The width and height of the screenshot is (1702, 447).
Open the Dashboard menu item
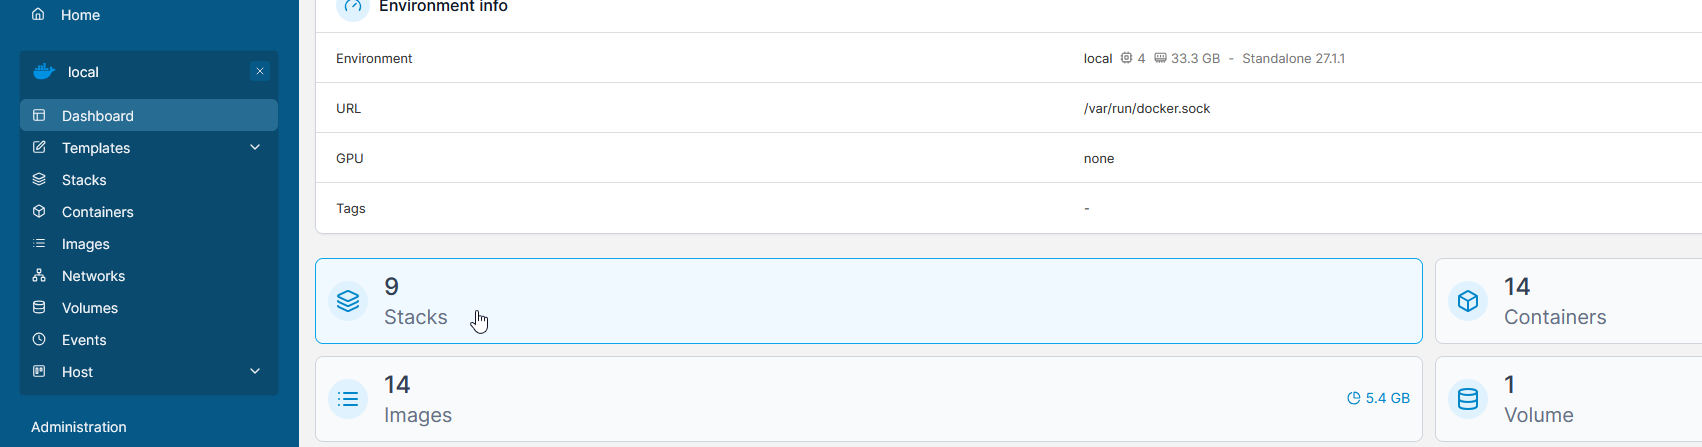tap(149, 115)
